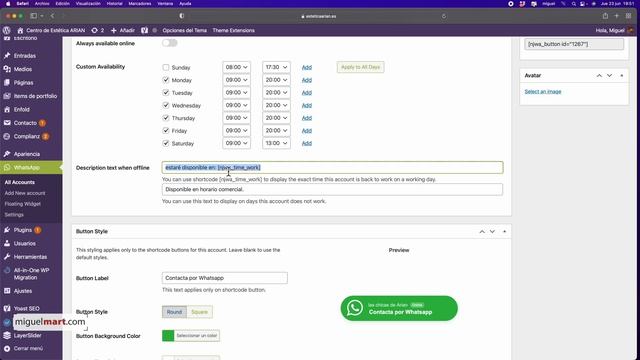Click the Usuarios sidebar icon
Viewport: 640px width, 360px height.
tap(7, 243)
